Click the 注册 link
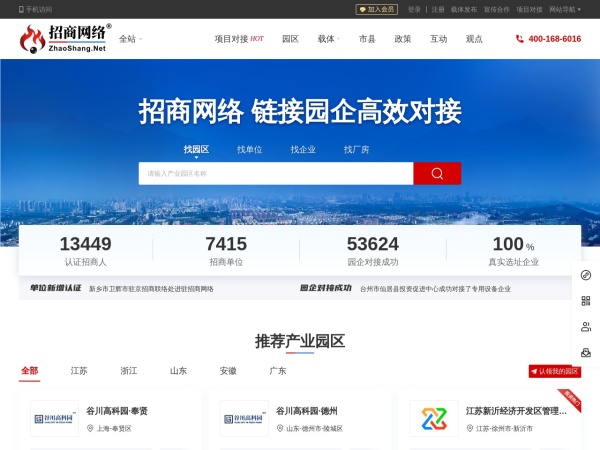 pyautogui.click(x=438, y=9)
